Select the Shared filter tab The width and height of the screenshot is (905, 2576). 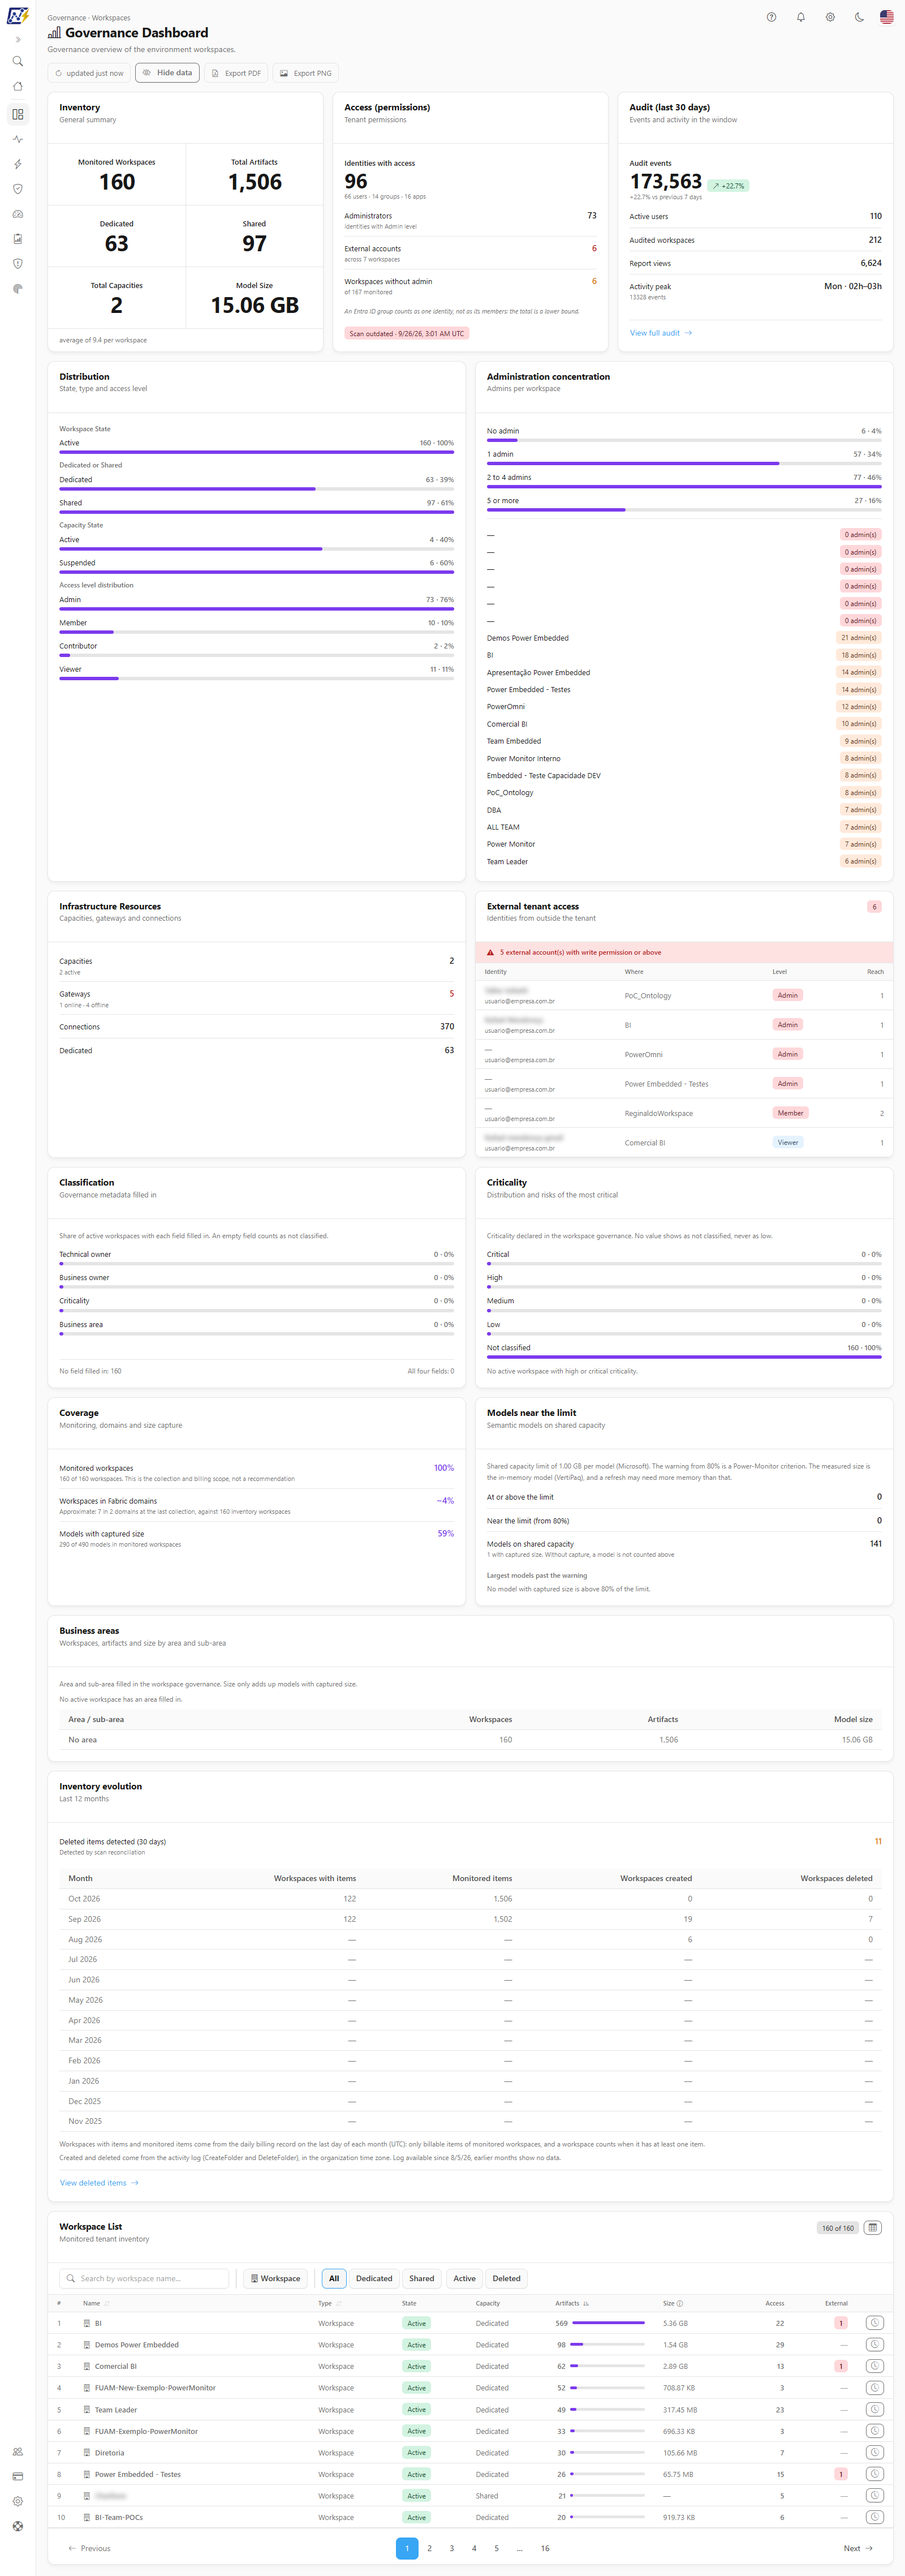(x=422, y=2278)
